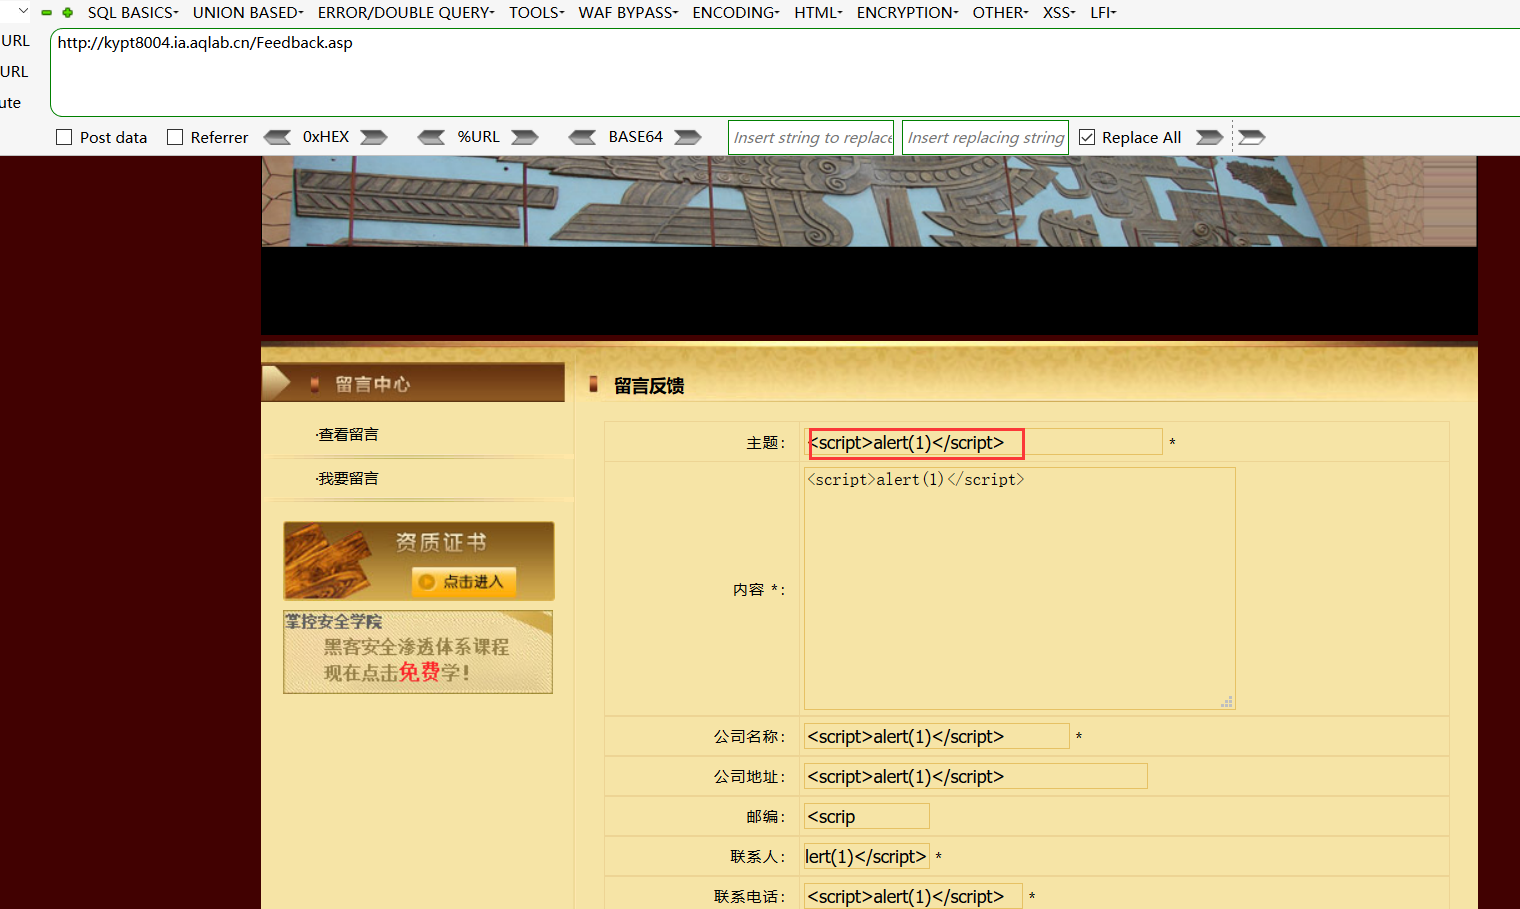Focus the 联系电话 phone number field
This screenshot has width=1520, height=909.
[x=913, y=897]
